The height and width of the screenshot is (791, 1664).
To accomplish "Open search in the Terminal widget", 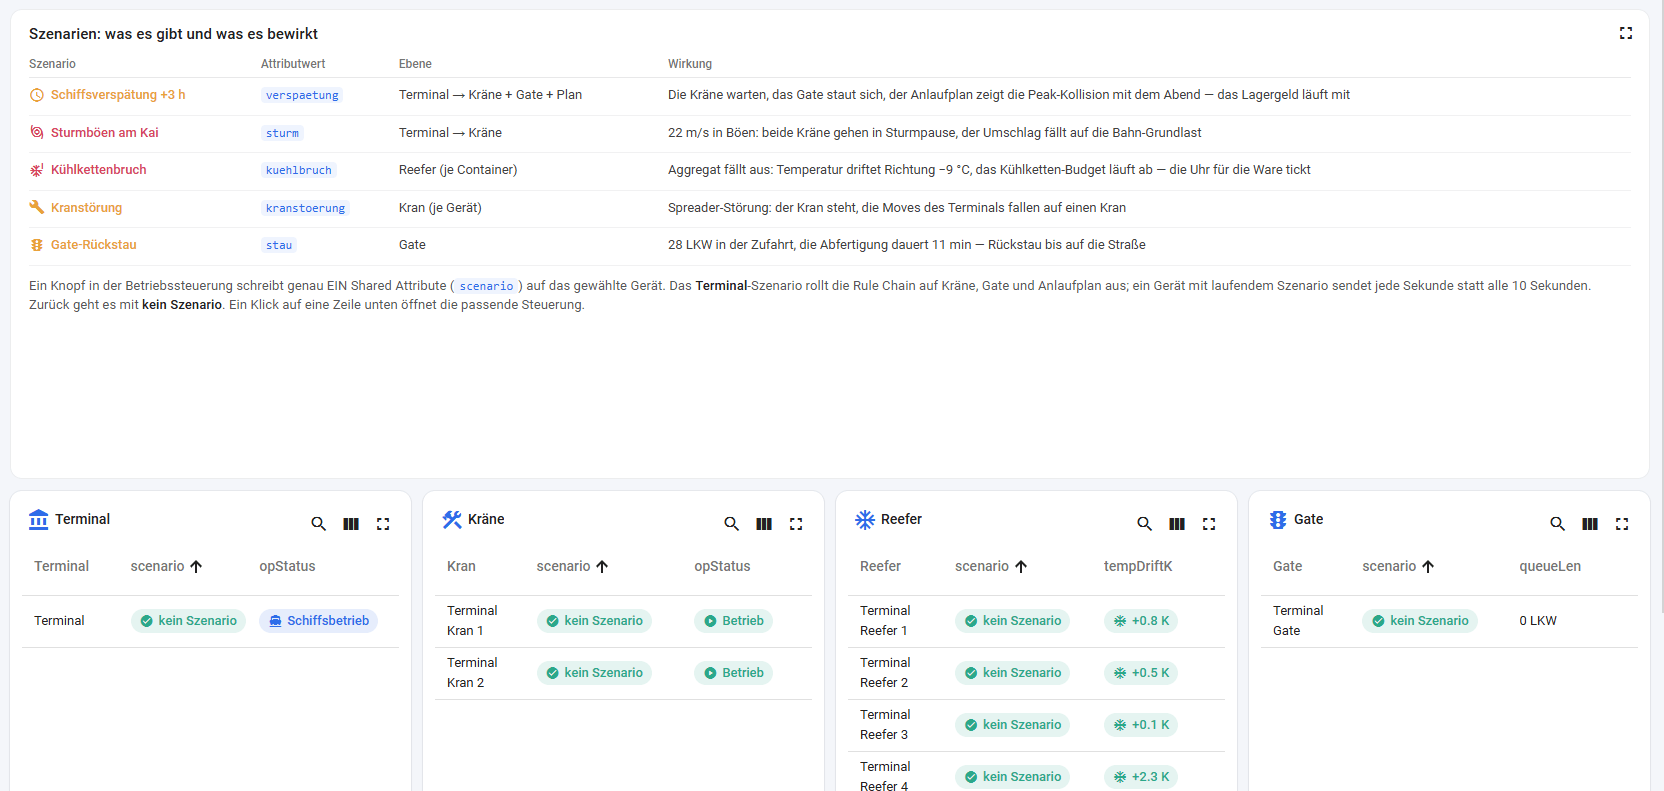I will tap(319, 524).
